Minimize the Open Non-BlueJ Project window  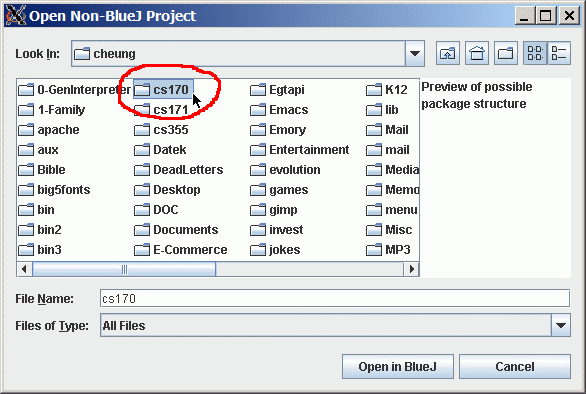524,16
